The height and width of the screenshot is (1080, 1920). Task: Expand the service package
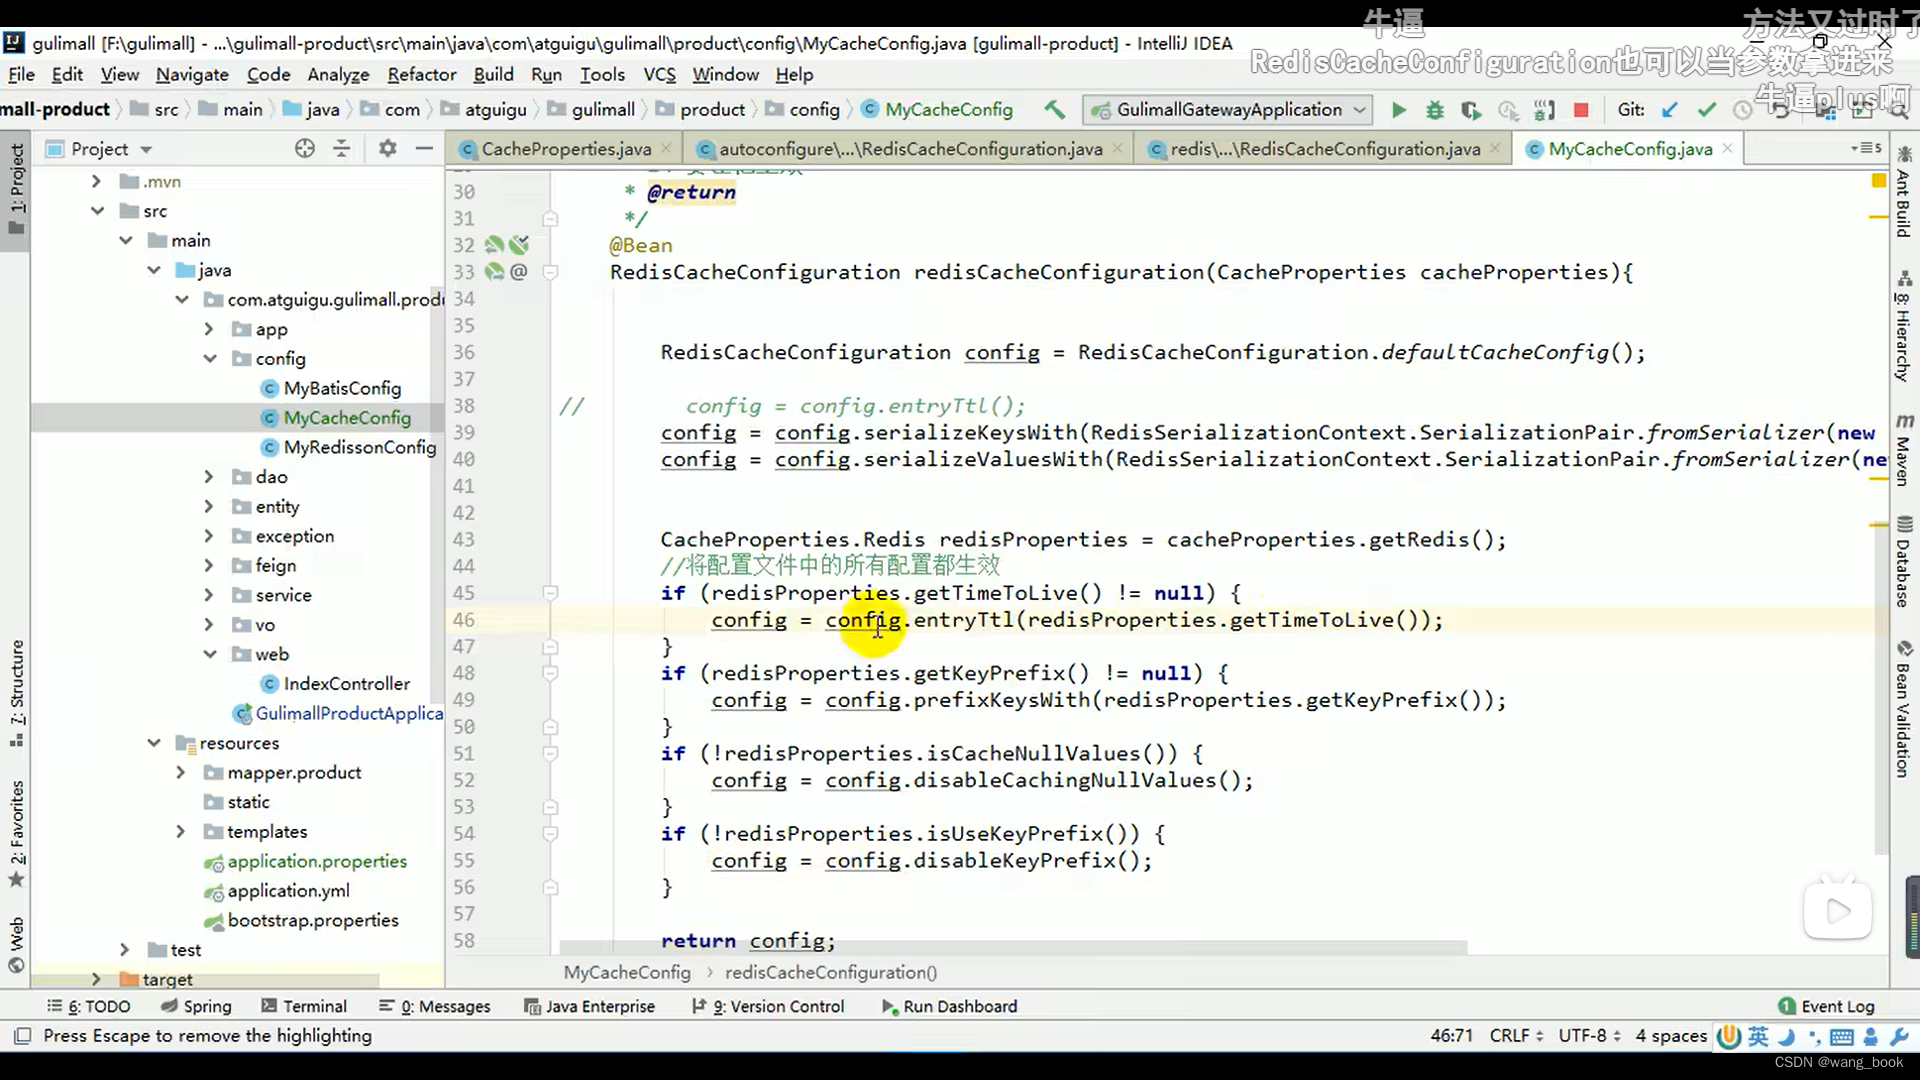pyautogui.click(x=209, y=595)
